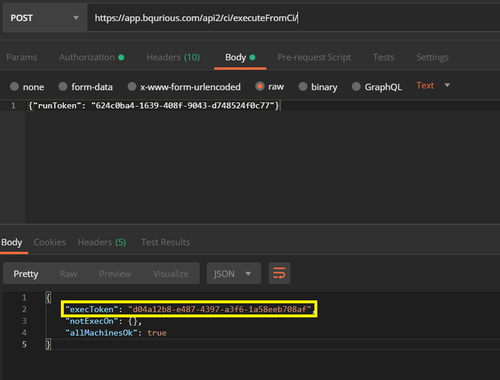Open request Headers (10) tab
This screenshot has width=500, height=380.
click(173, 57)
